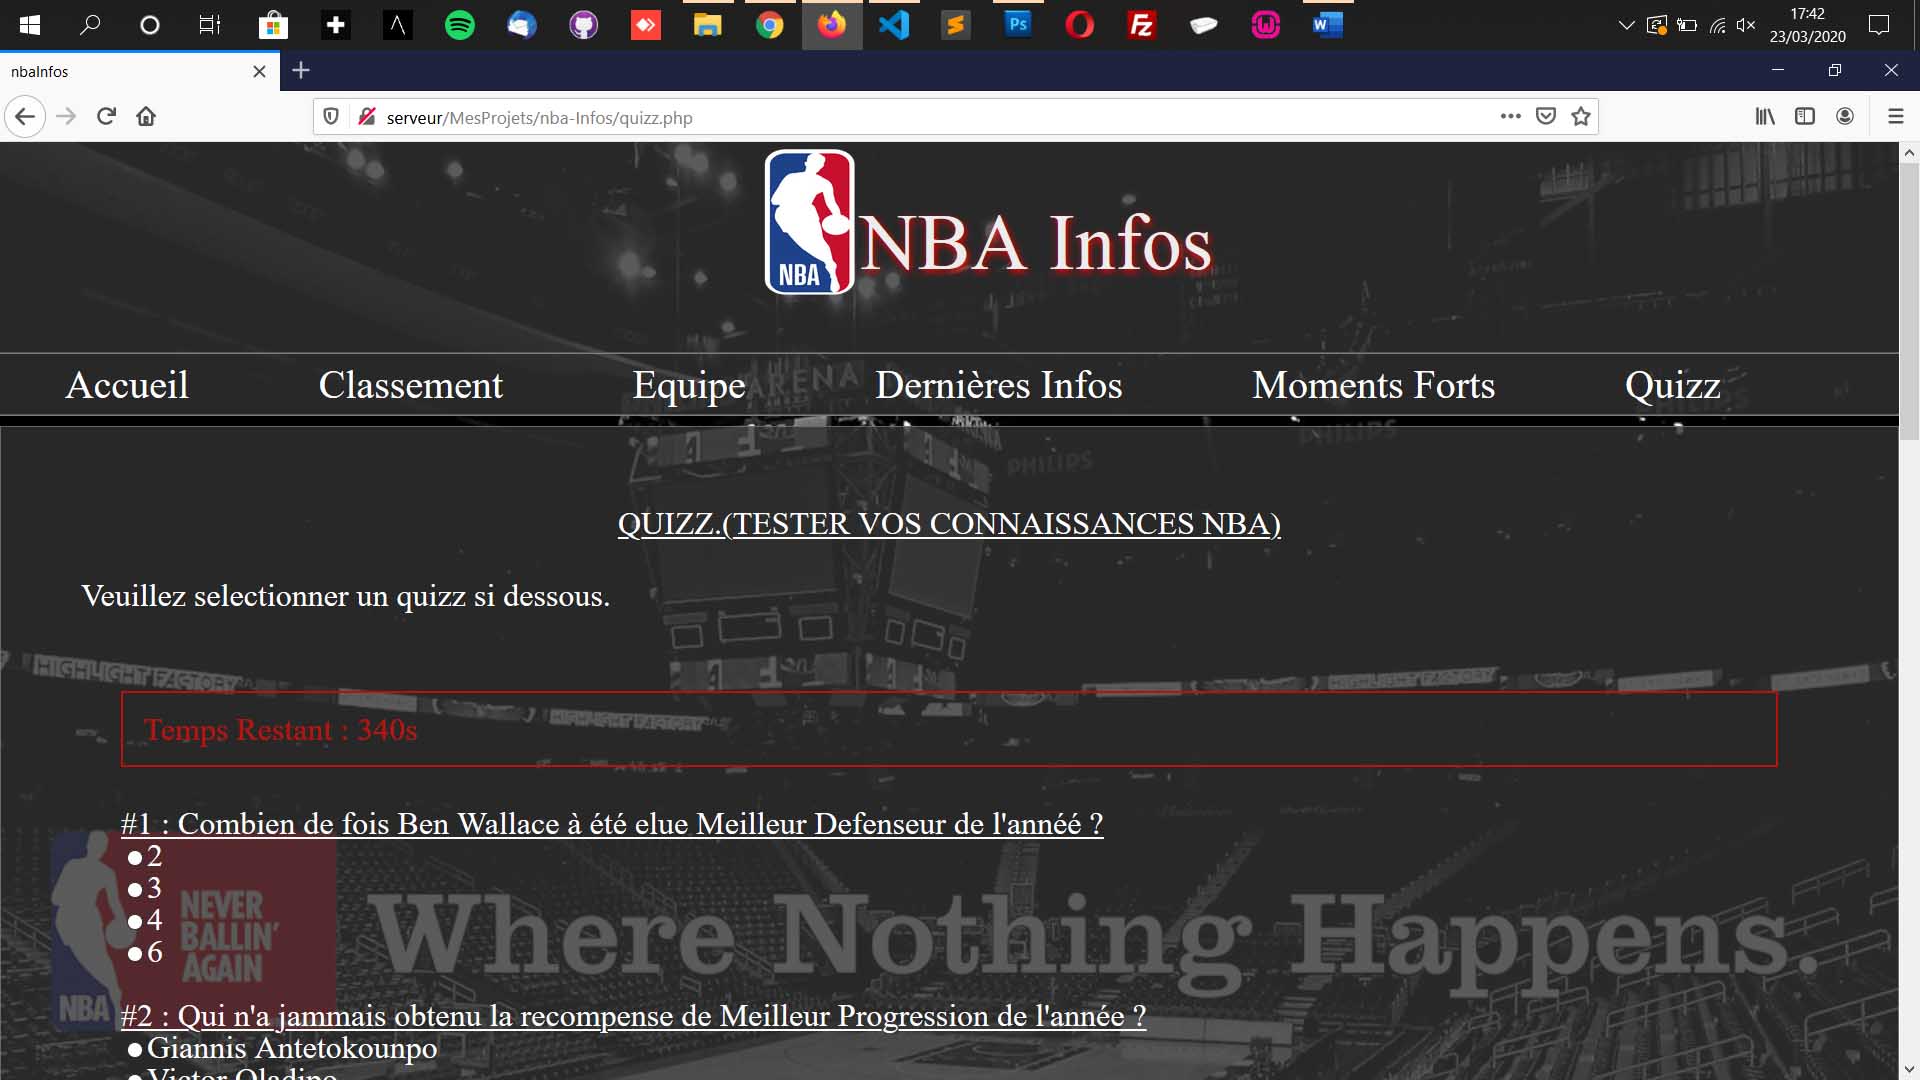Open the page actions ellipsis menu
The width and height of the screenshot is (1920, 1080).
coord(1510,116)
